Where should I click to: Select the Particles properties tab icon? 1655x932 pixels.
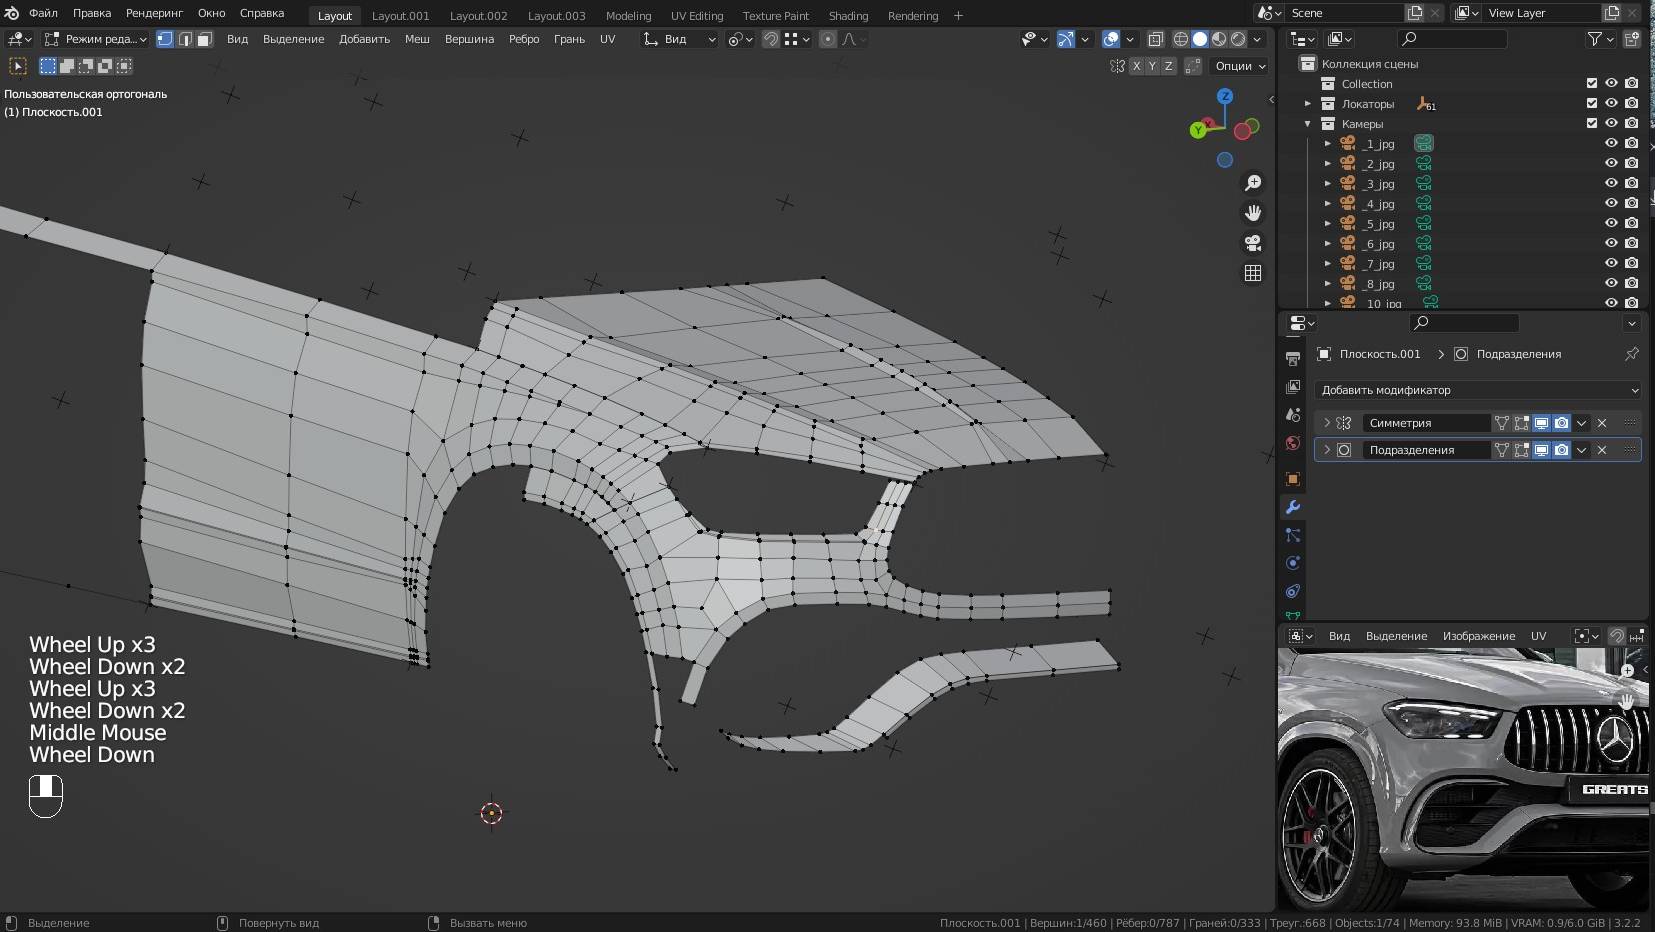coord(1293,535)
